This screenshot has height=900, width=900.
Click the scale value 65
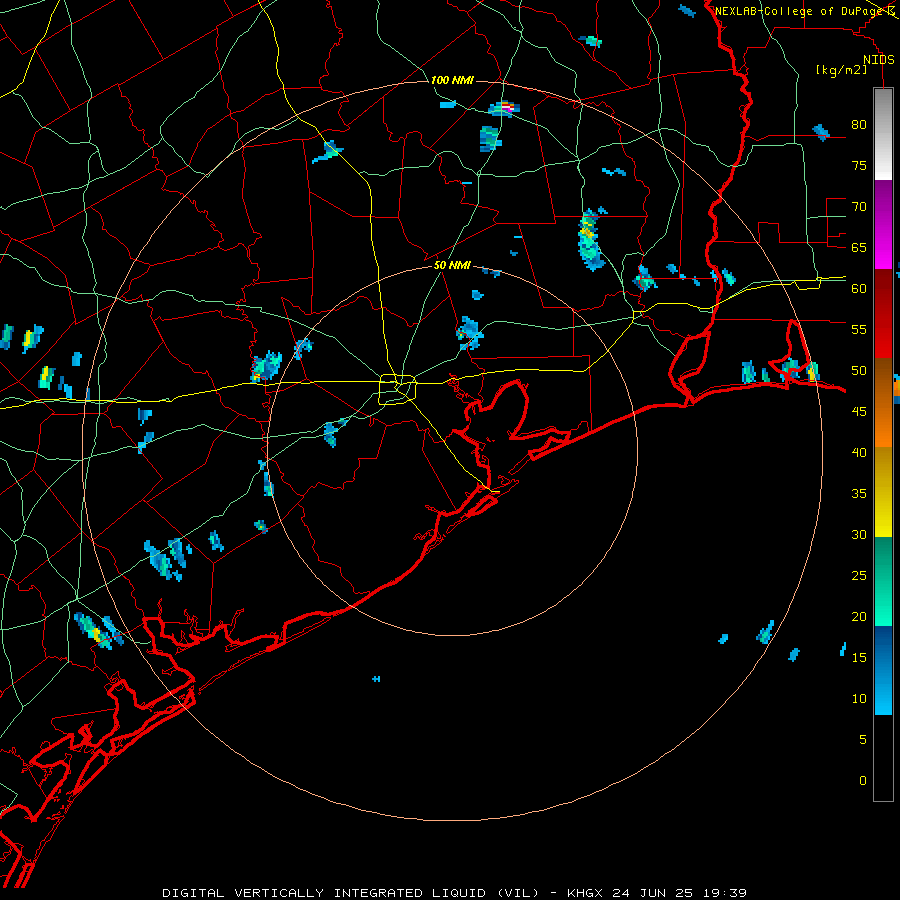(x=859, y=247)
